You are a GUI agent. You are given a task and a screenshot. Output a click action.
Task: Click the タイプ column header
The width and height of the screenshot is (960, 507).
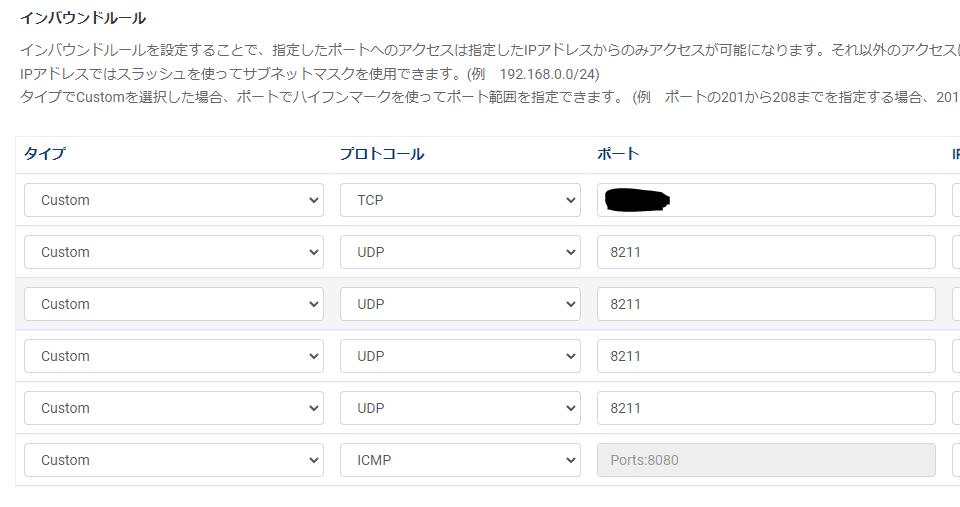45,154
